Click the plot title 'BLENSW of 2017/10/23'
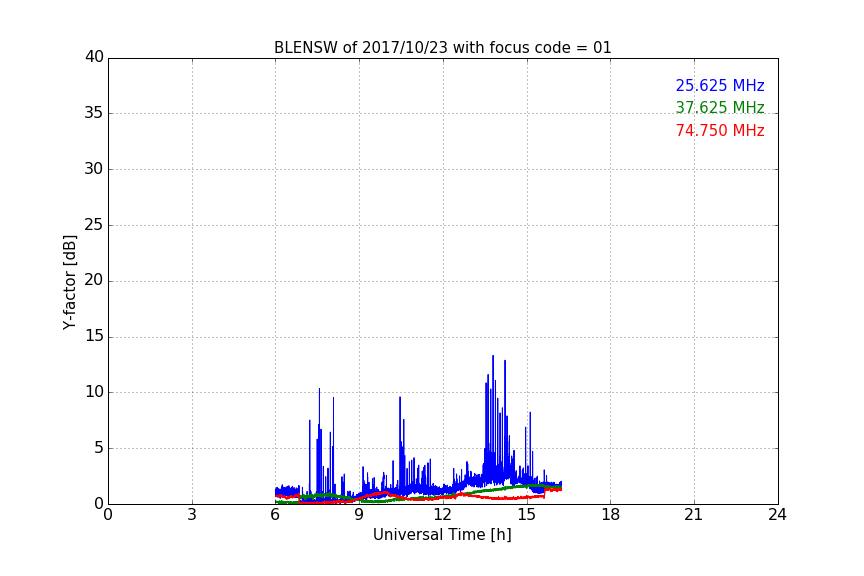Viewport: 864px width, 576px height. (x=442, y=48)
